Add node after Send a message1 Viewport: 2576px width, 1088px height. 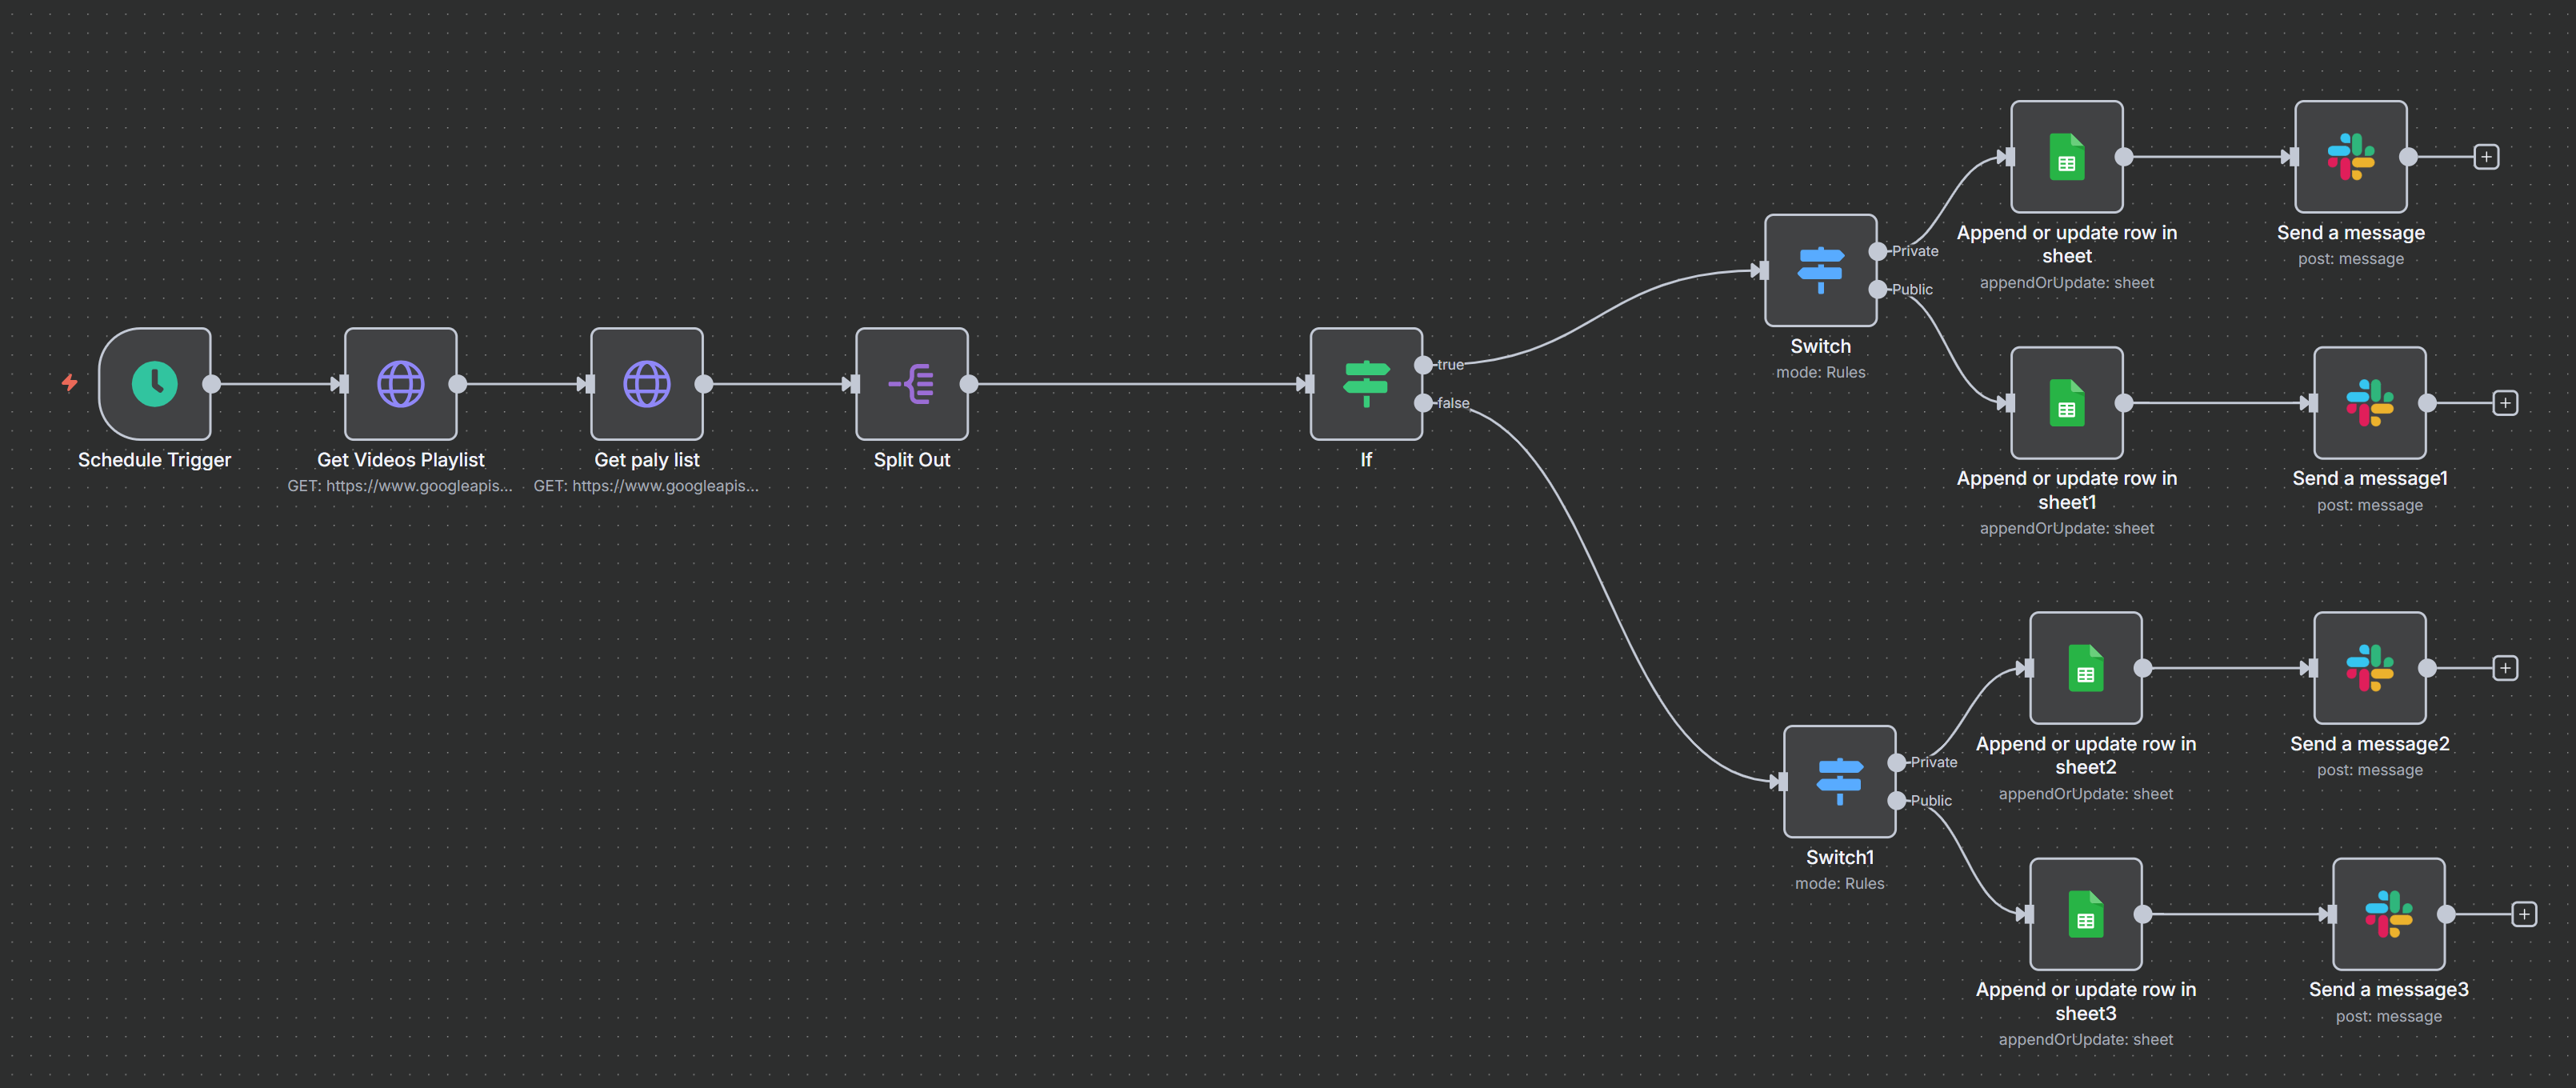pyautogui.click(x=2505, y=403)
